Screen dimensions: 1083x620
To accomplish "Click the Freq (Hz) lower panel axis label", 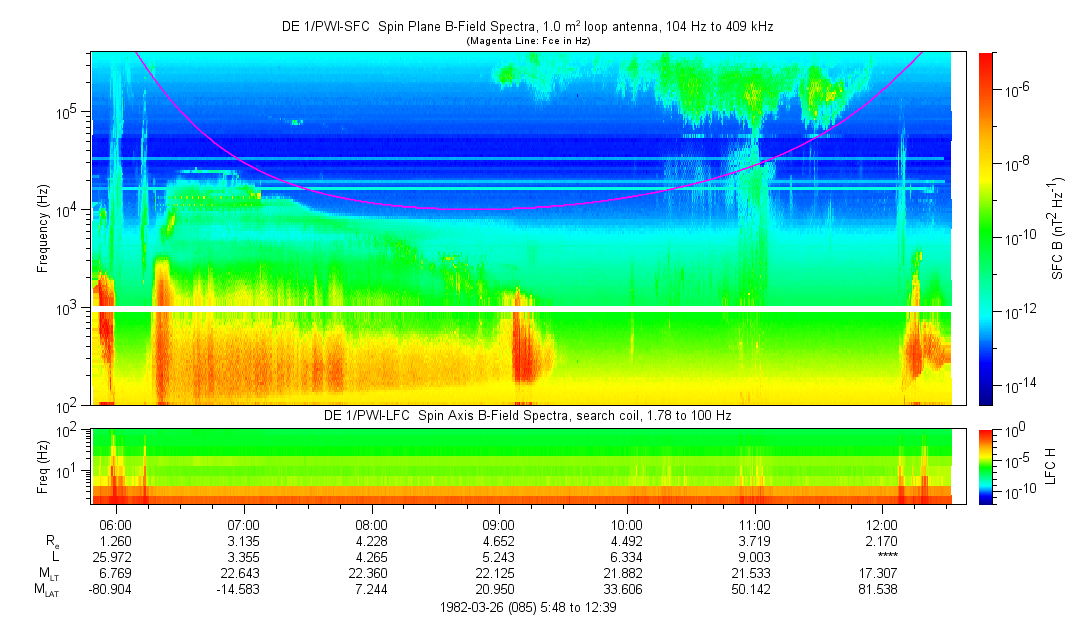I will (x=43, y=466).
